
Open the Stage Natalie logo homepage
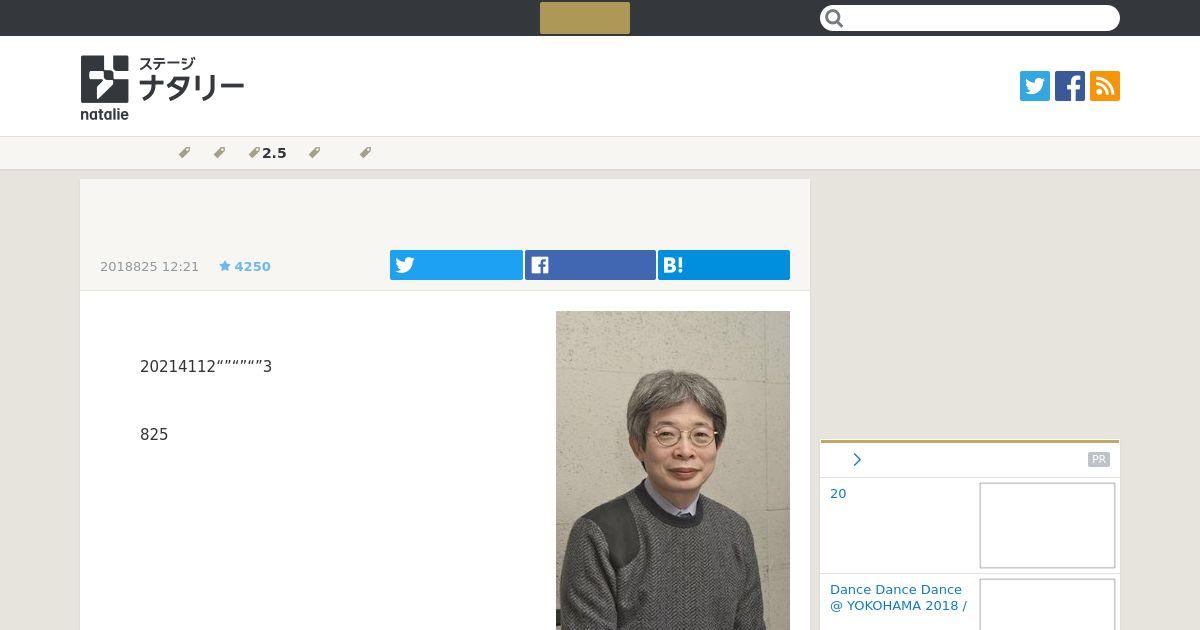point(162,87)
